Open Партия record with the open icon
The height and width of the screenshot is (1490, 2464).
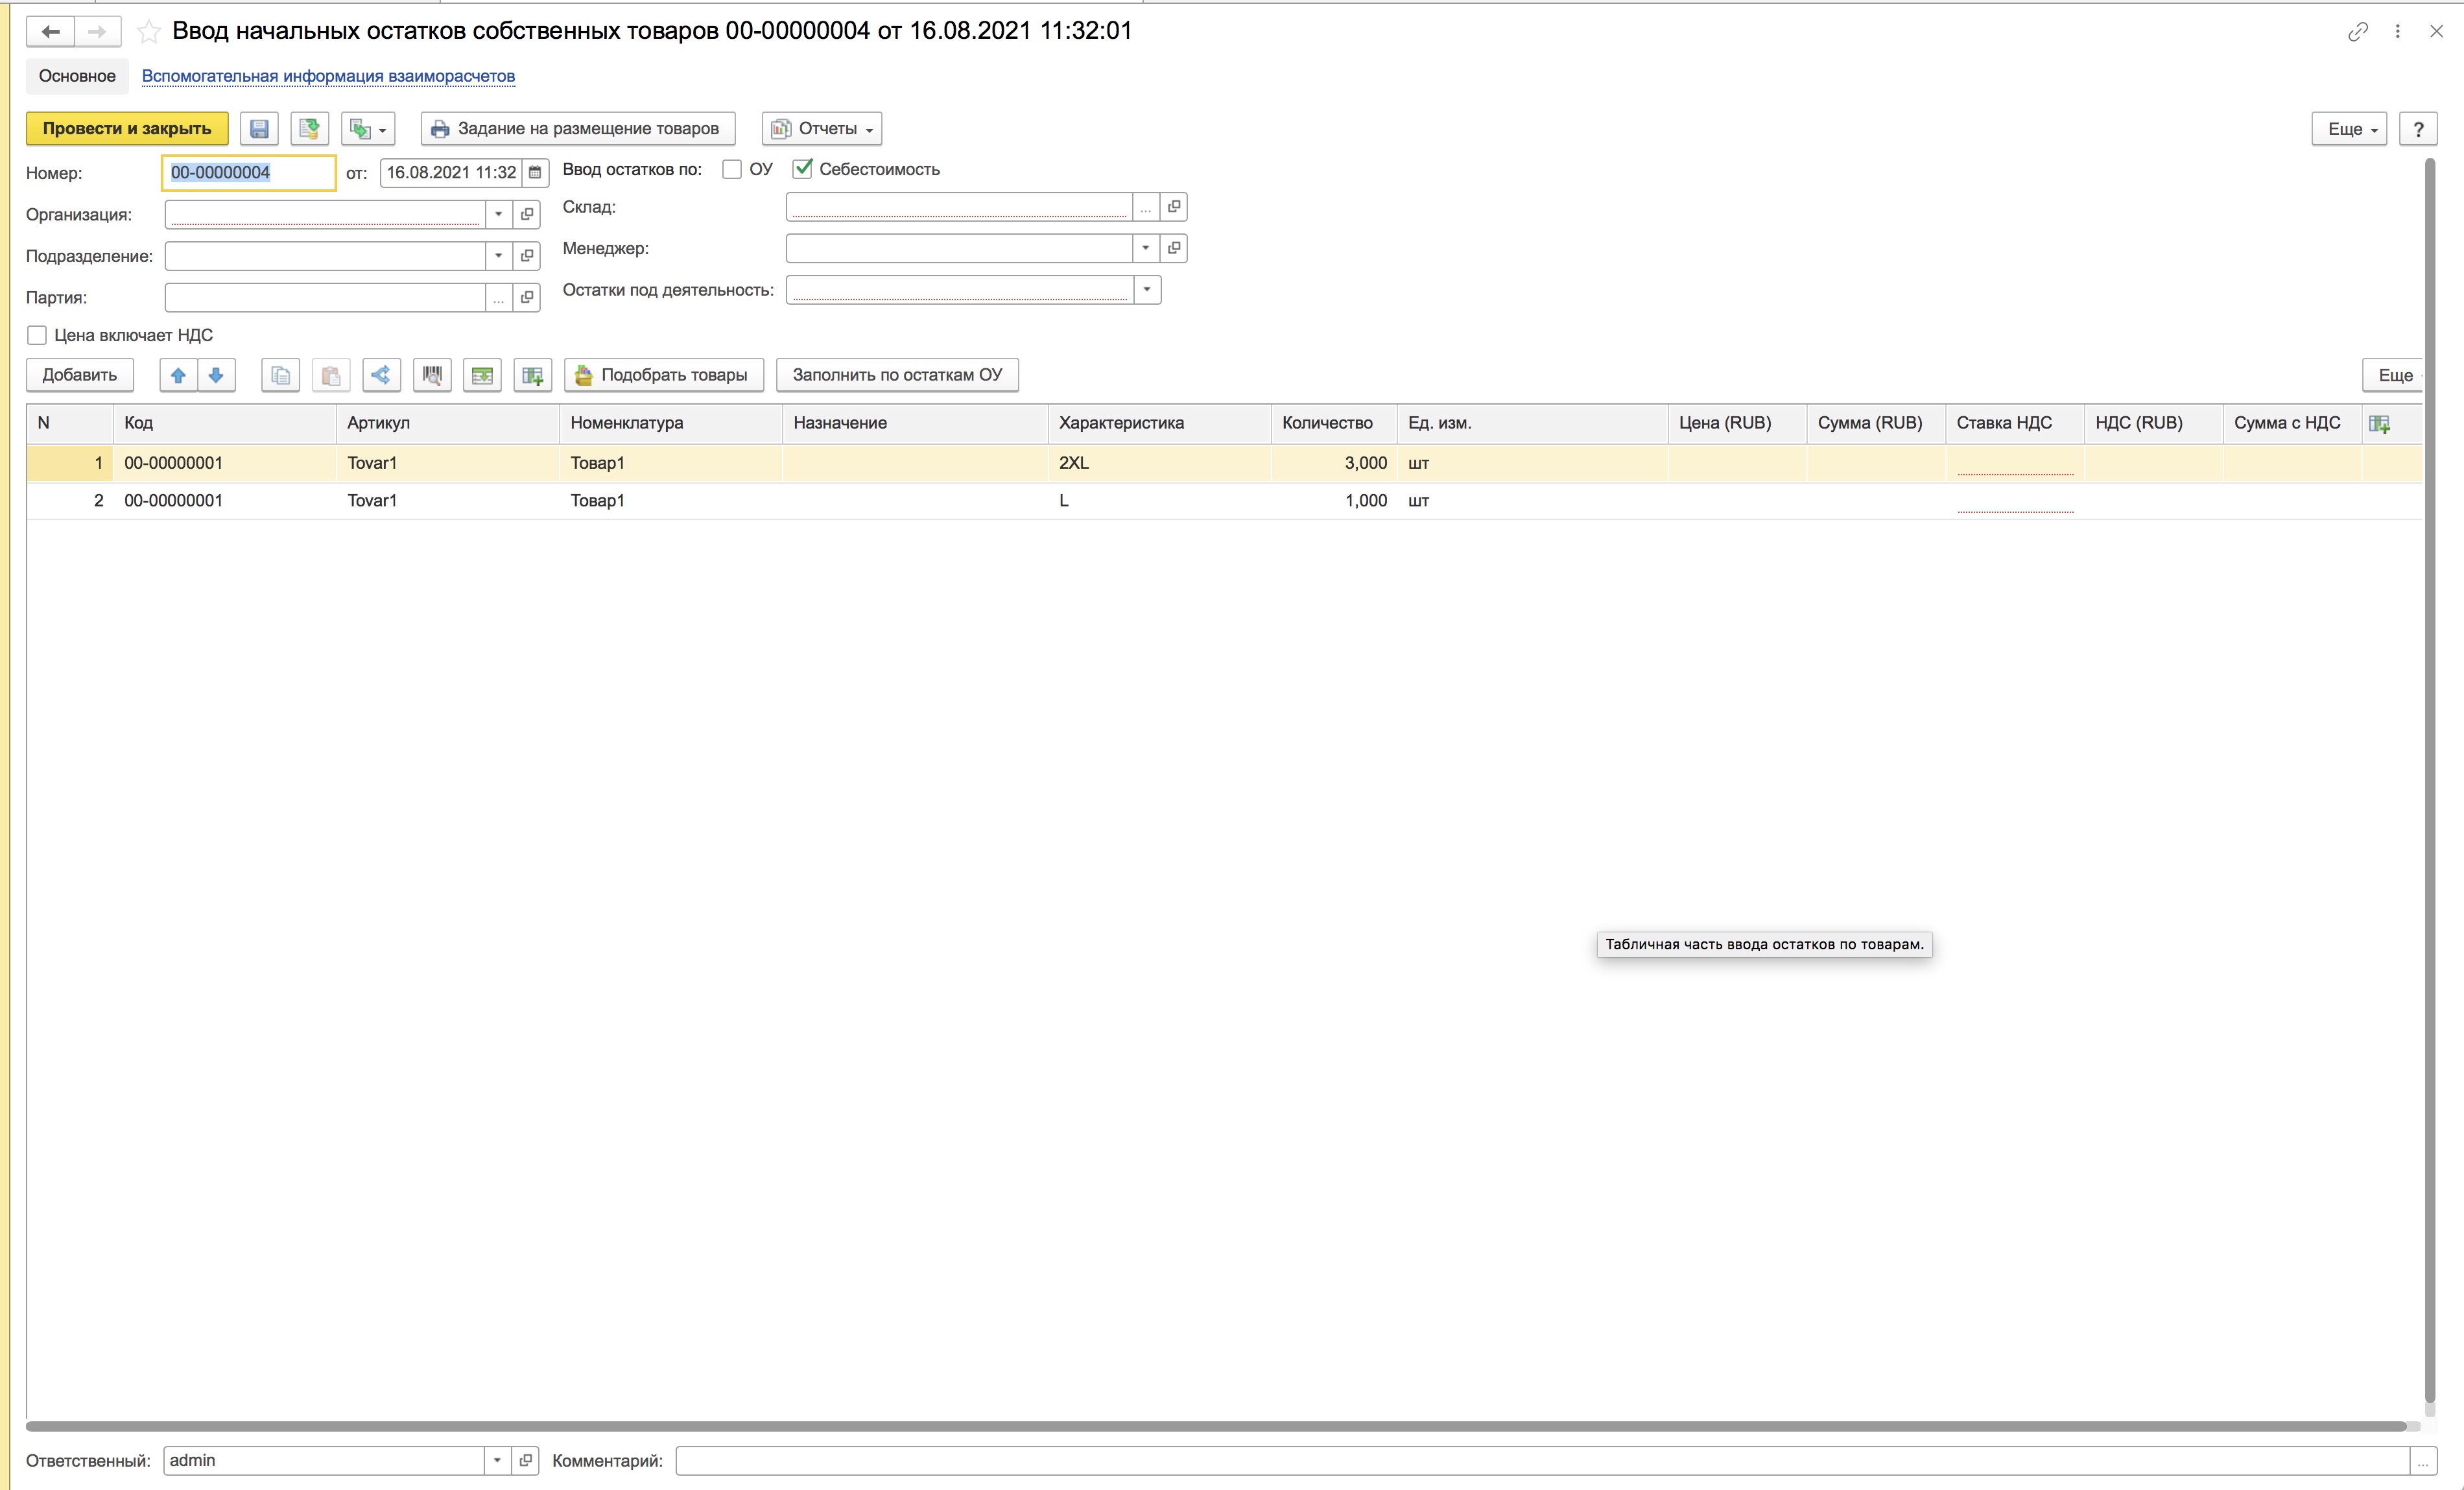[527, 297]
